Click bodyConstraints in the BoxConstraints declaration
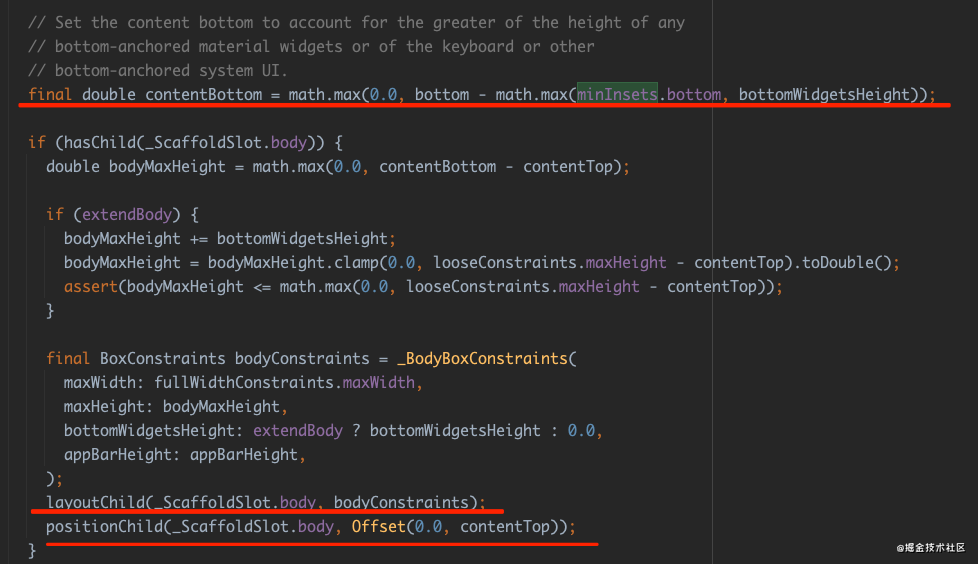Screen dimensions: 978x564 point(302,359)
